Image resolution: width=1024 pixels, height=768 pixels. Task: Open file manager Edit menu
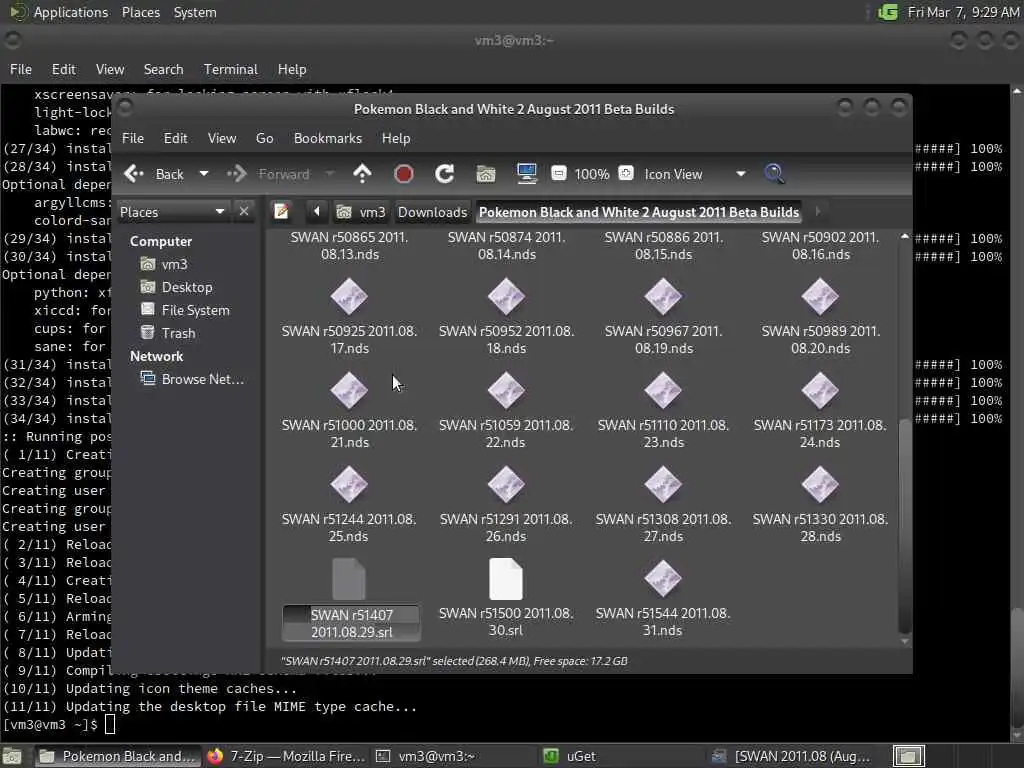click(x=175, y=138)
